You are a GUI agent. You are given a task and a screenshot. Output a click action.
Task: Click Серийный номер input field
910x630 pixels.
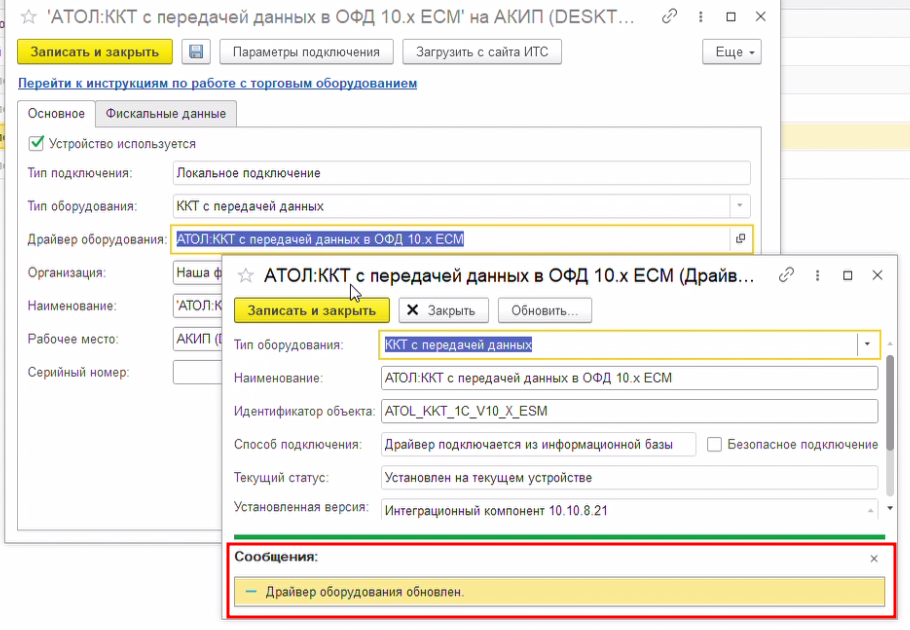[197, 372]
